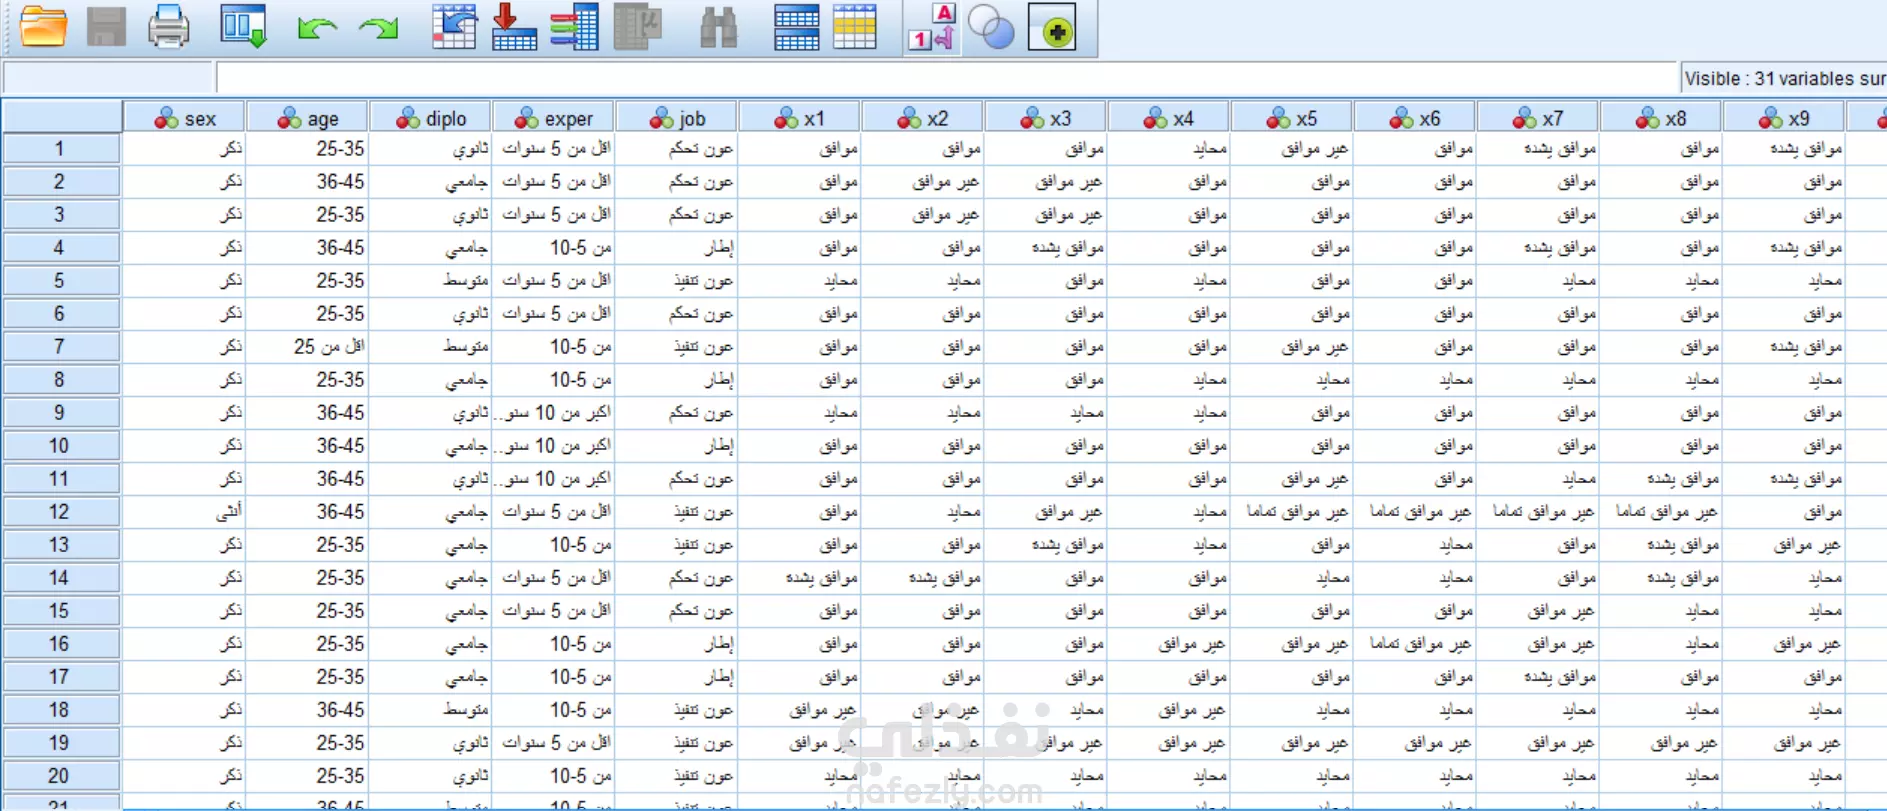The image size is (1887, 811).
Task: Select row number 1 header
Action: tap(60, 148)
